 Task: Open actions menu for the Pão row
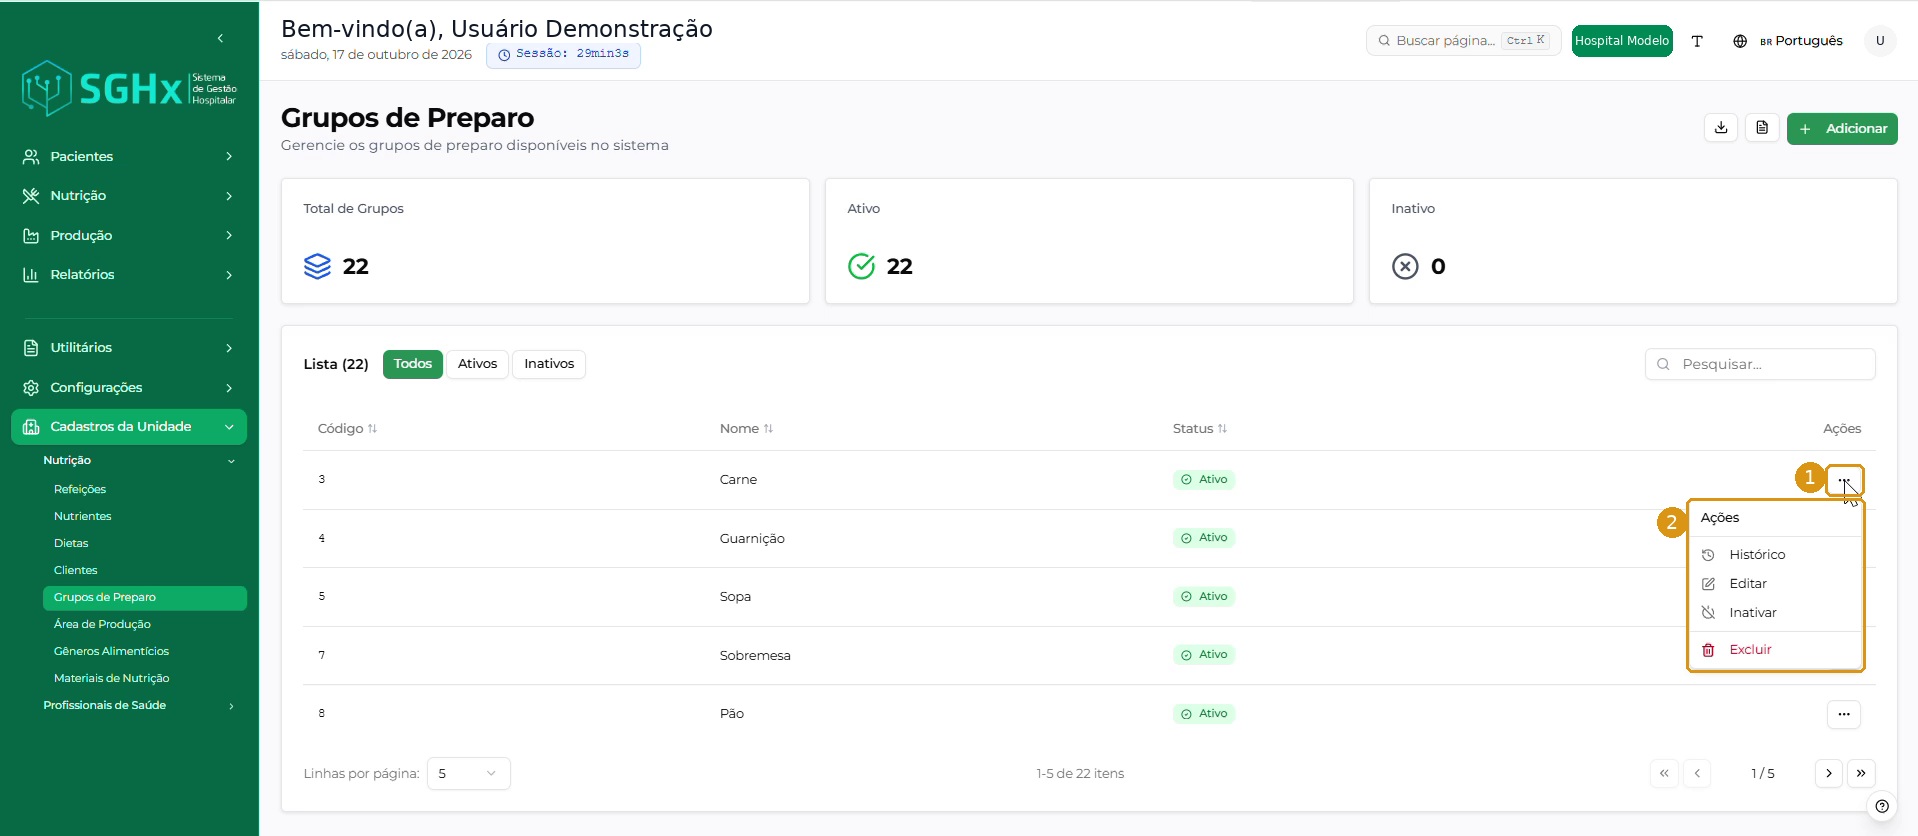click(1844, 714)
